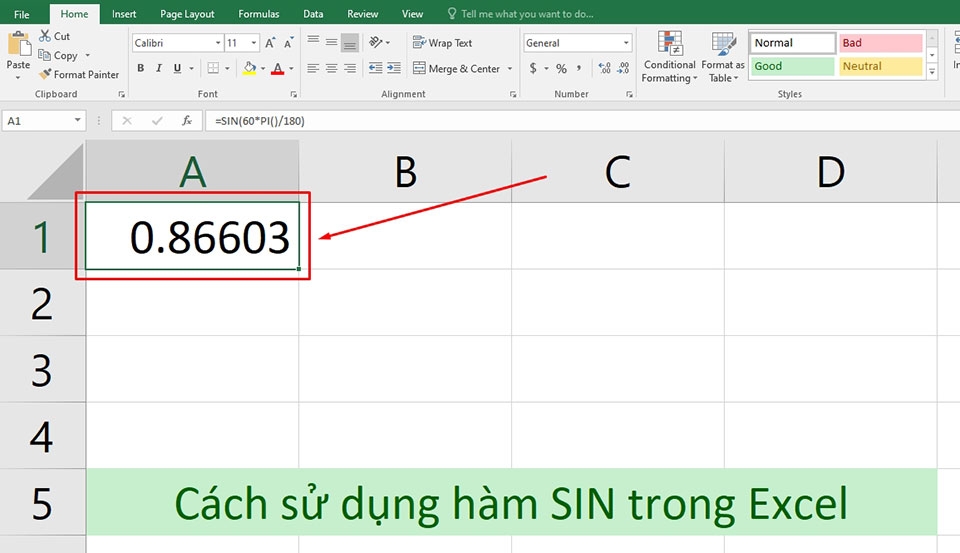
Task: Click Merge & Center button
Action: 456,69
